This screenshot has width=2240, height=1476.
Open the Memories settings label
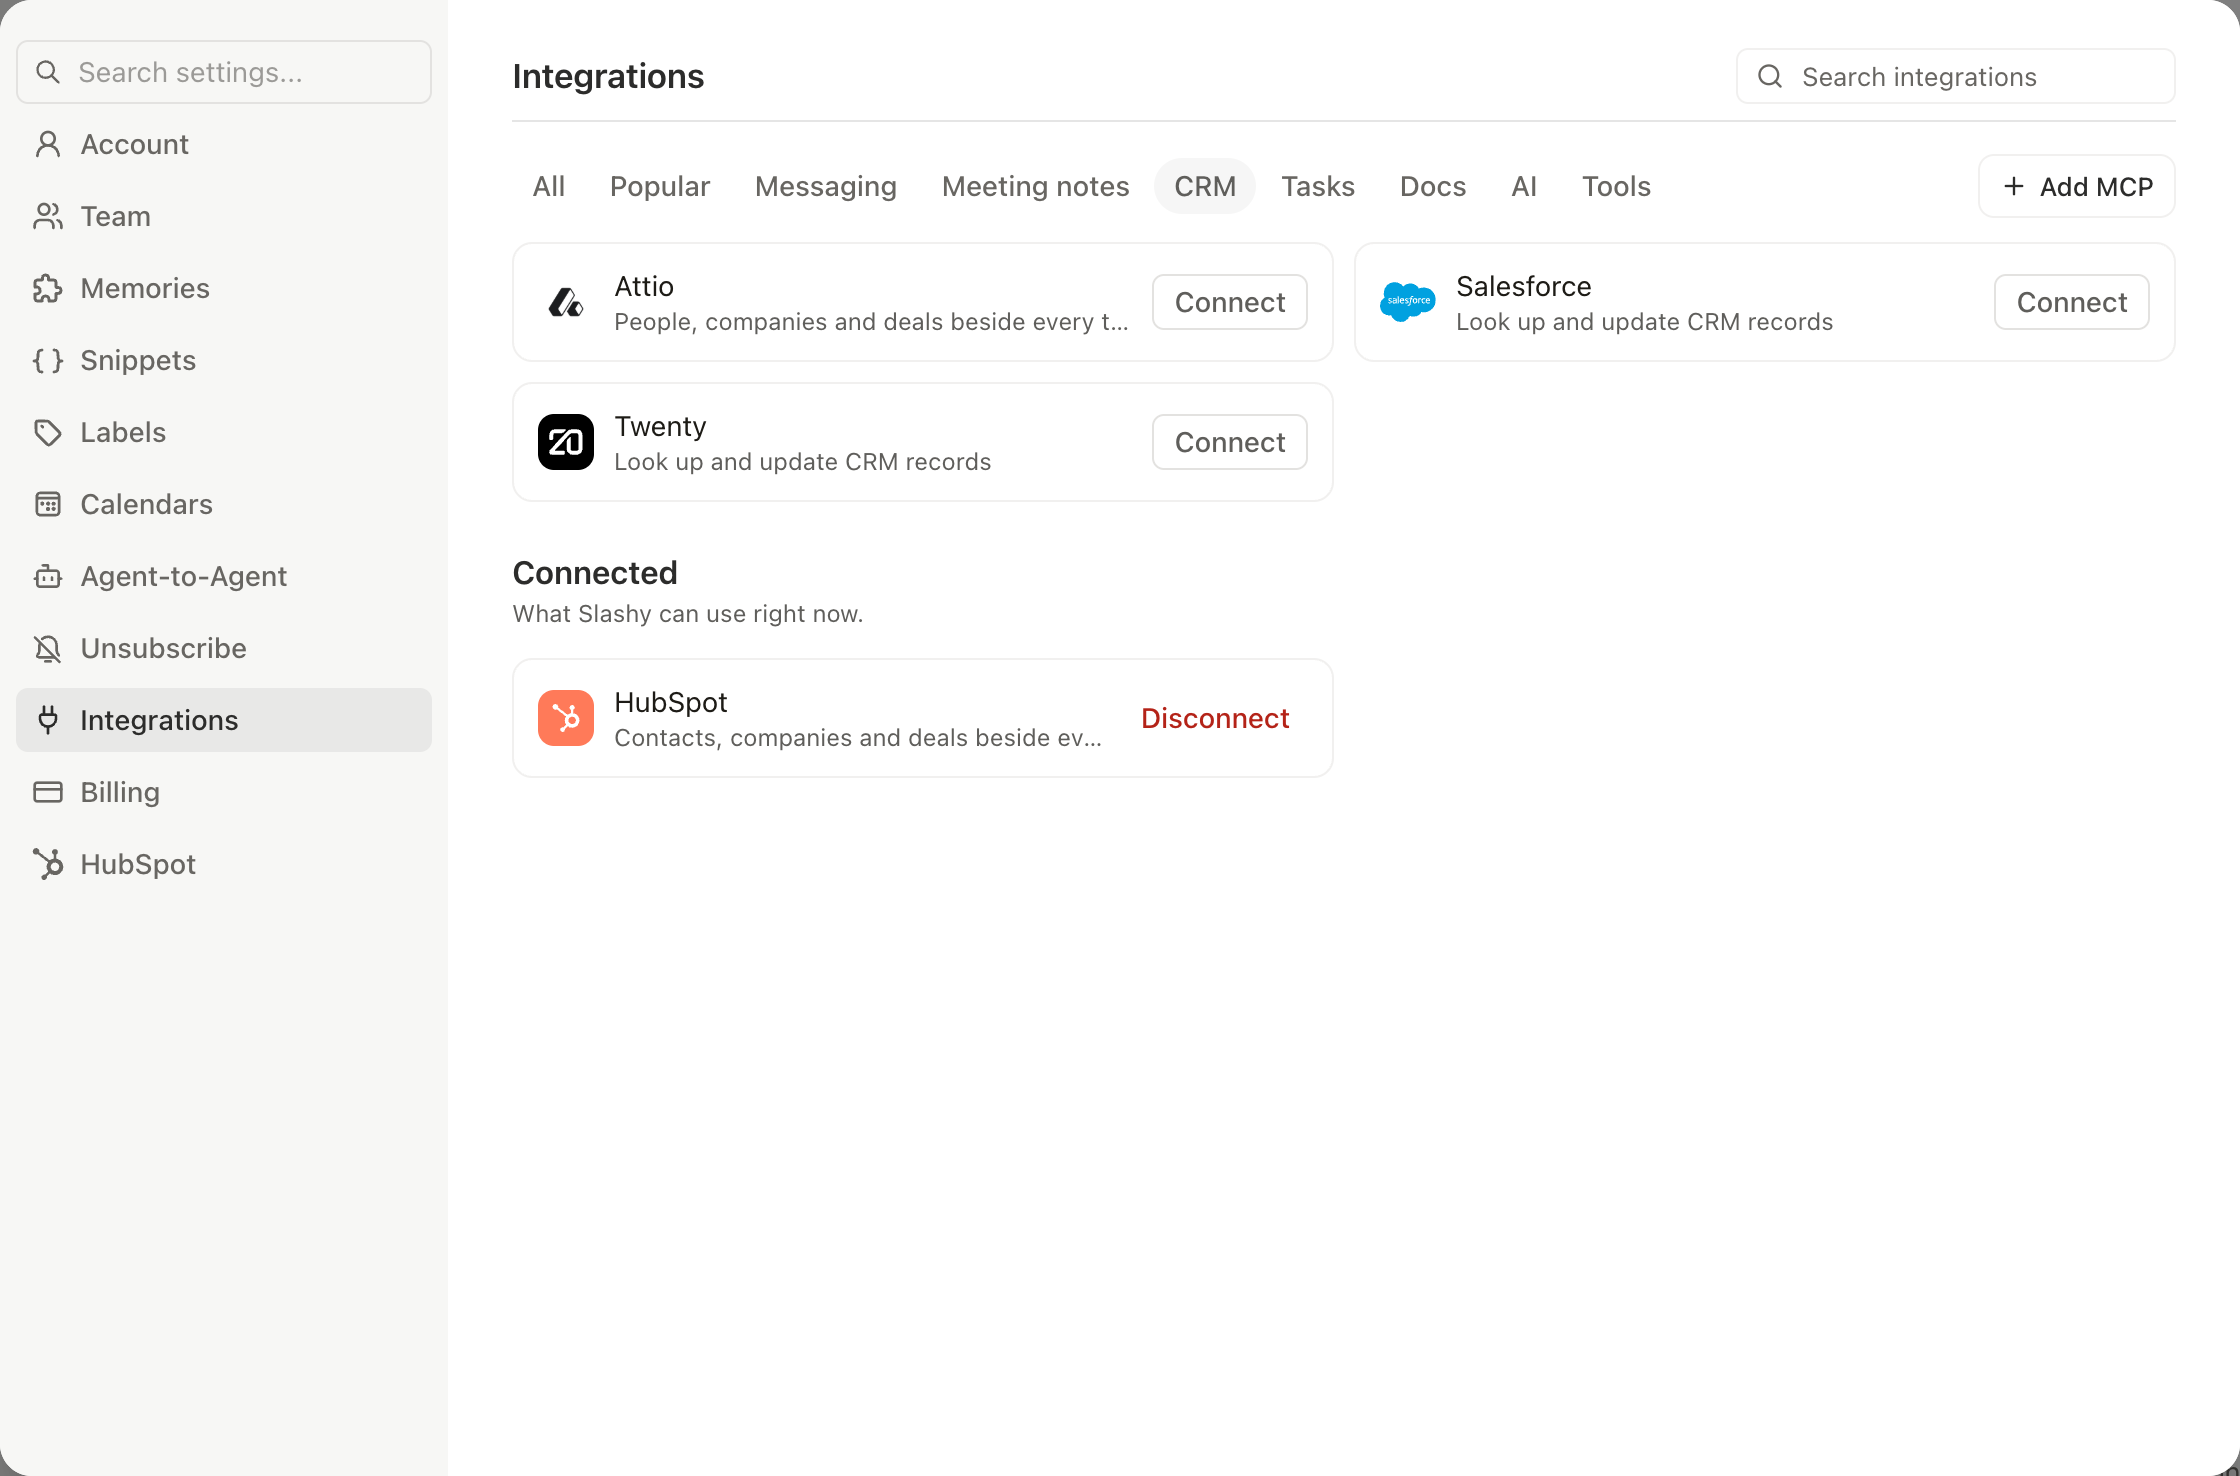point(145,288)
